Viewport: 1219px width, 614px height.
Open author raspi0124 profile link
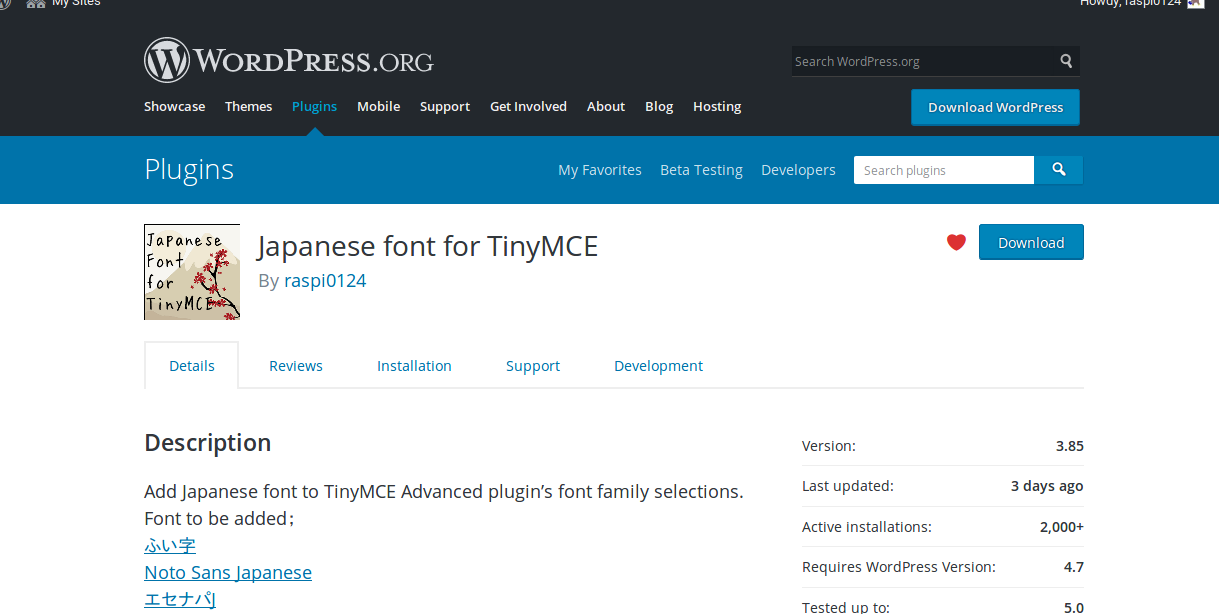tap(325, 280)
